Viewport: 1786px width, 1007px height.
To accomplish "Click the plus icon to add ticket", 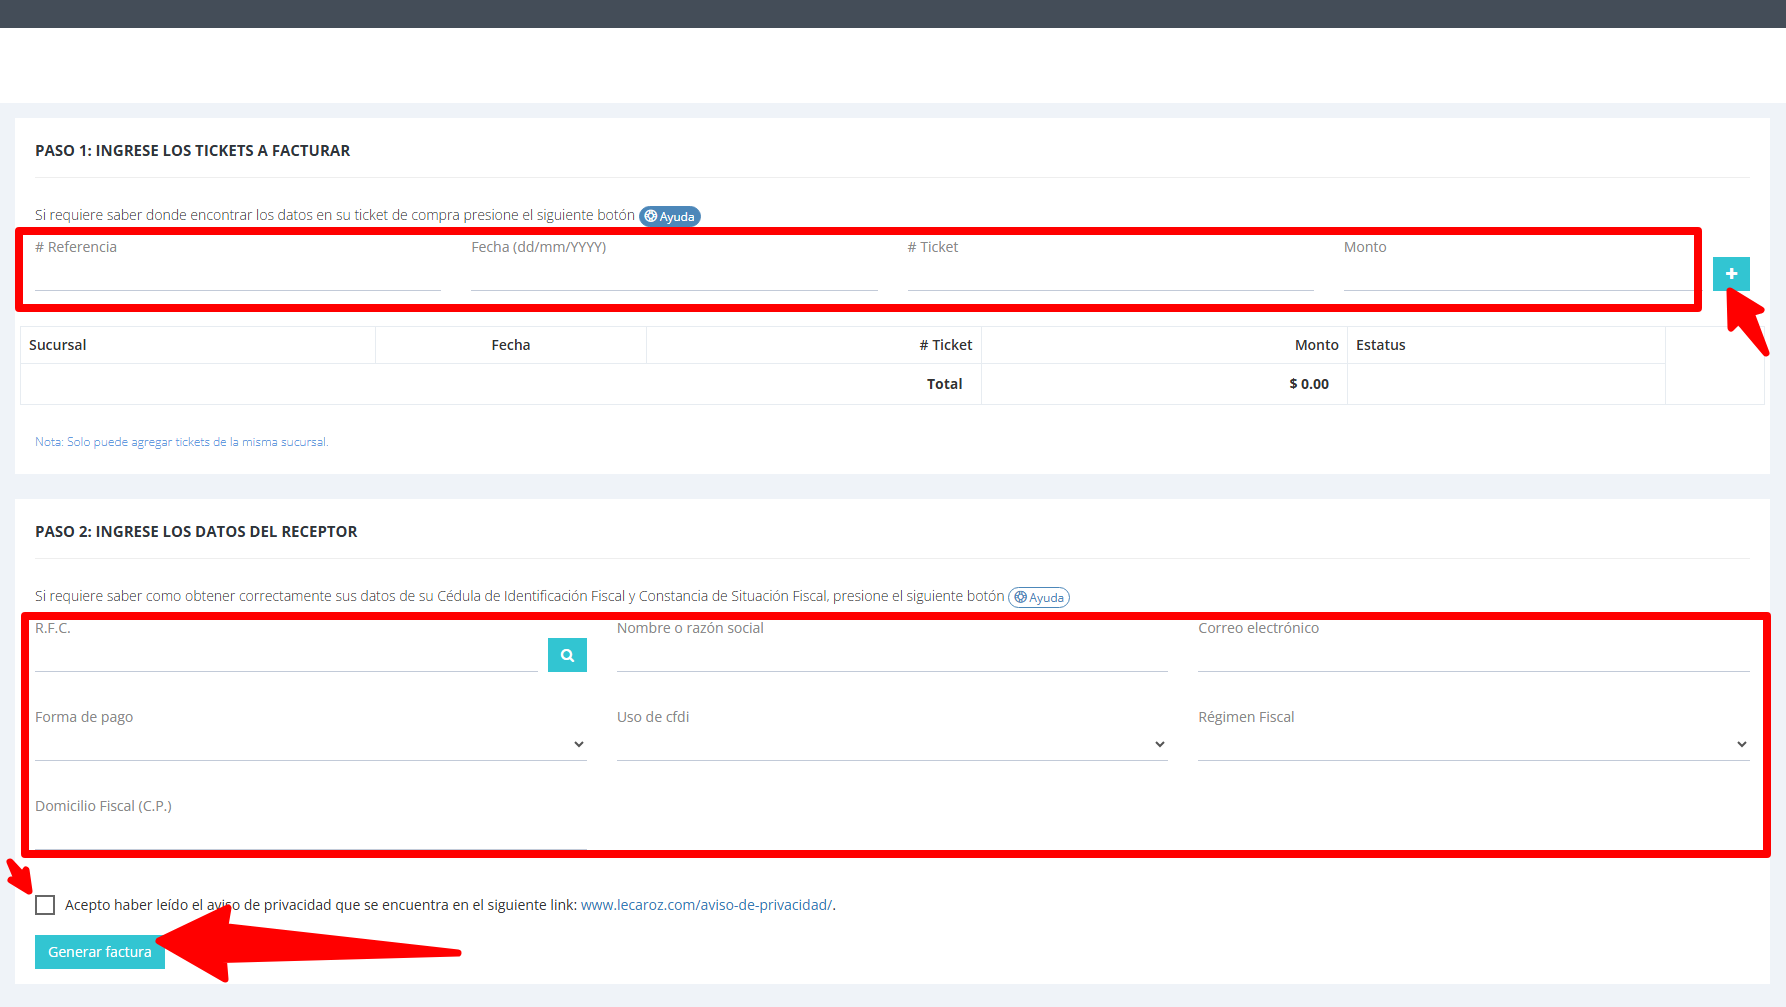I will 1730,273.
